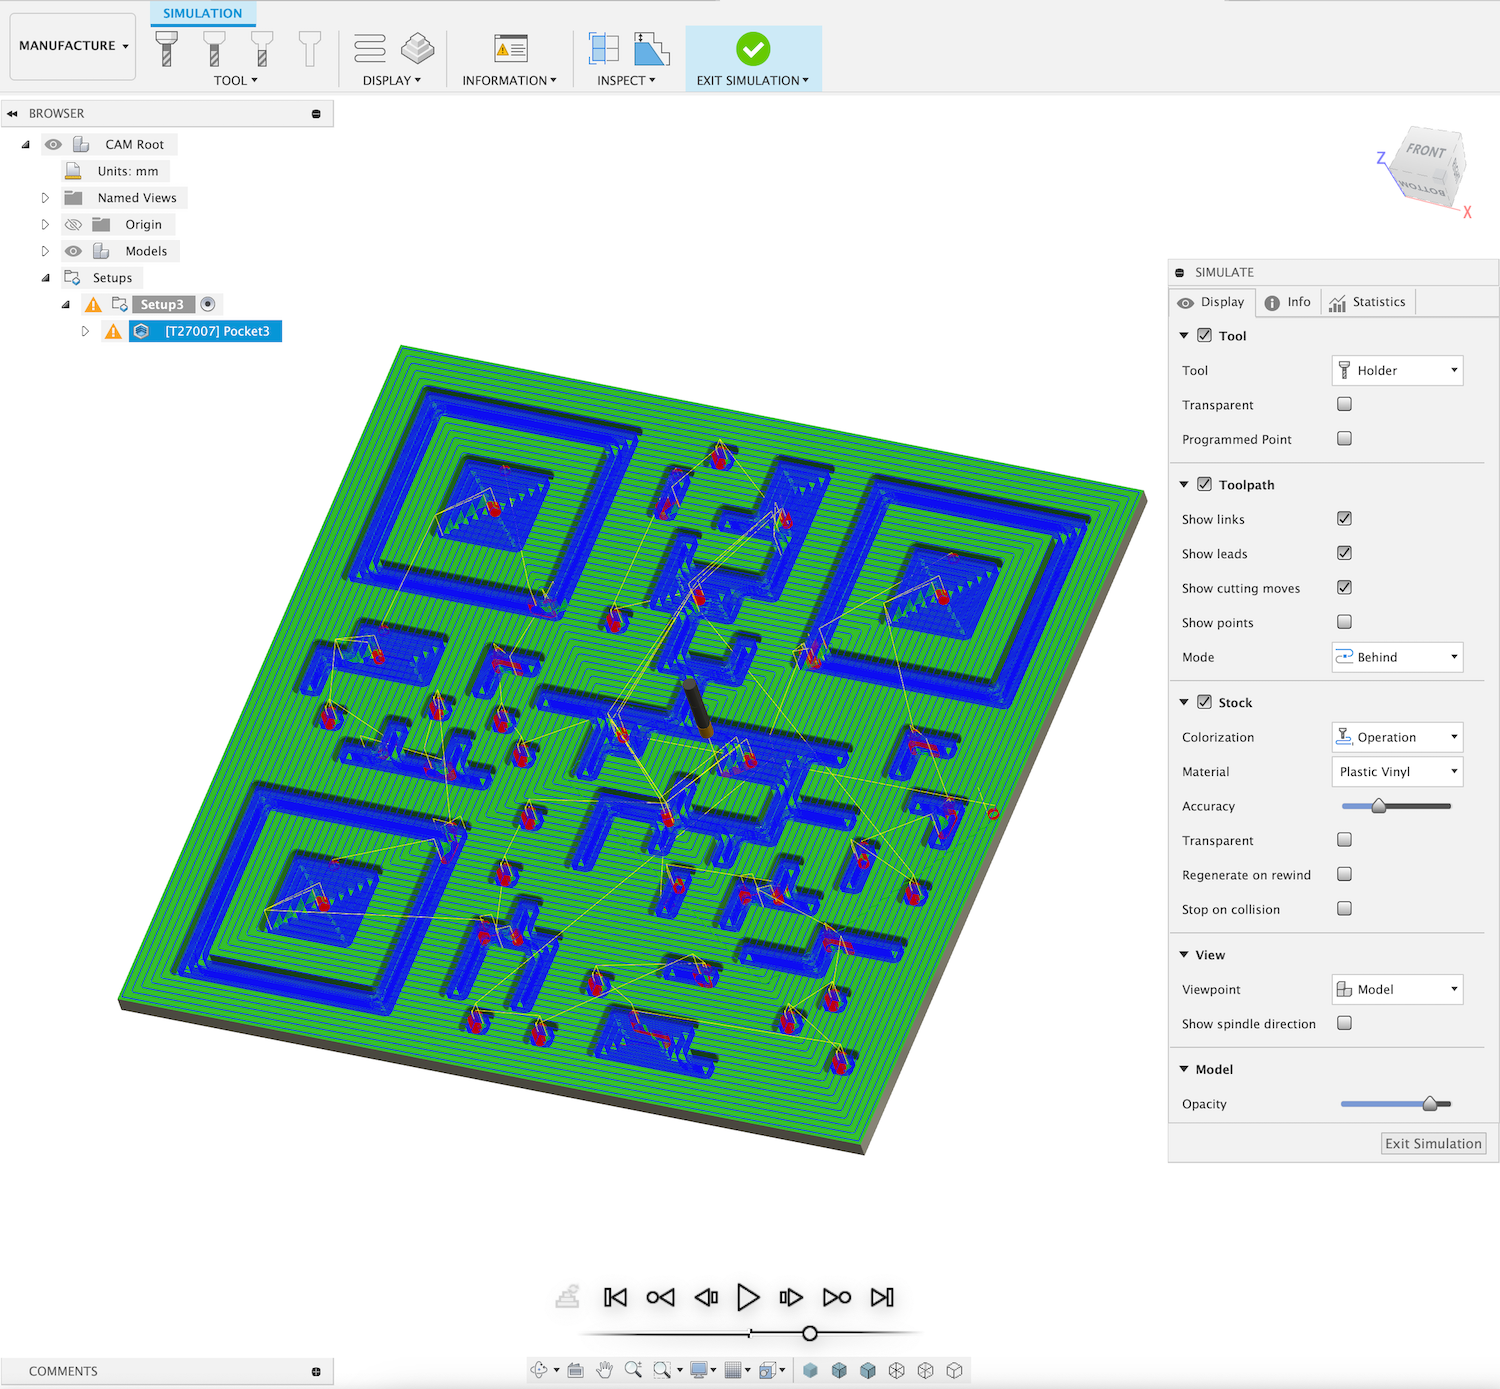Expand the Named Views tree node
The height and width of the screenshot is (1389, 1500).
(x=45, y=198)
